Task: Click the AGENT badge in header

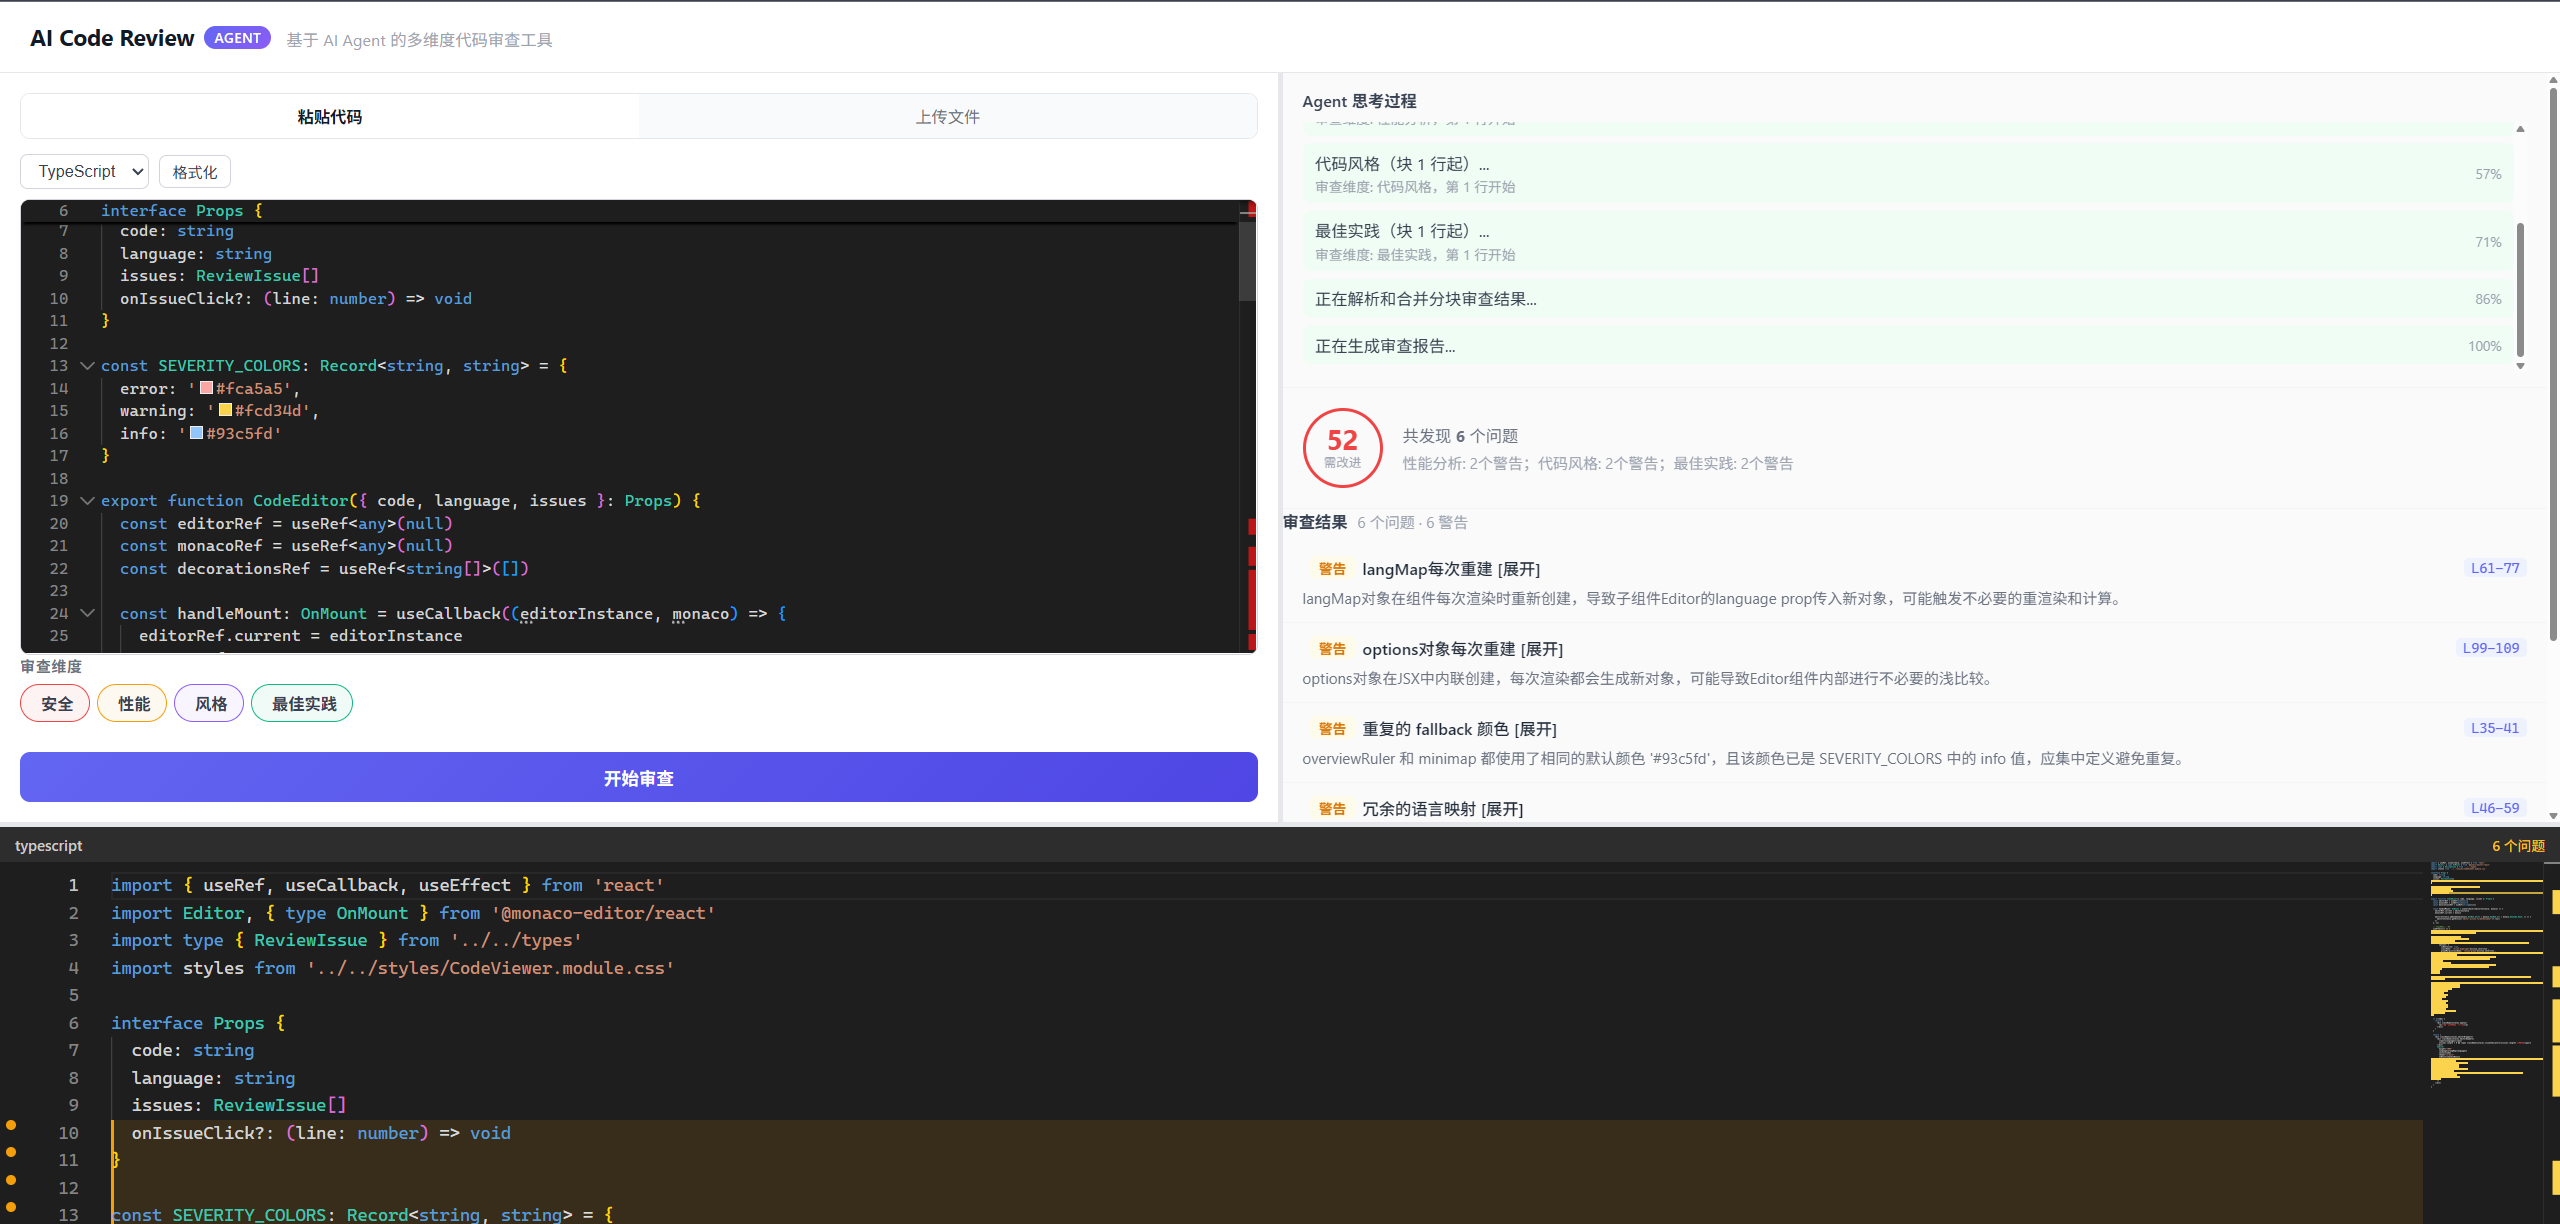Action: click(237, 38)
